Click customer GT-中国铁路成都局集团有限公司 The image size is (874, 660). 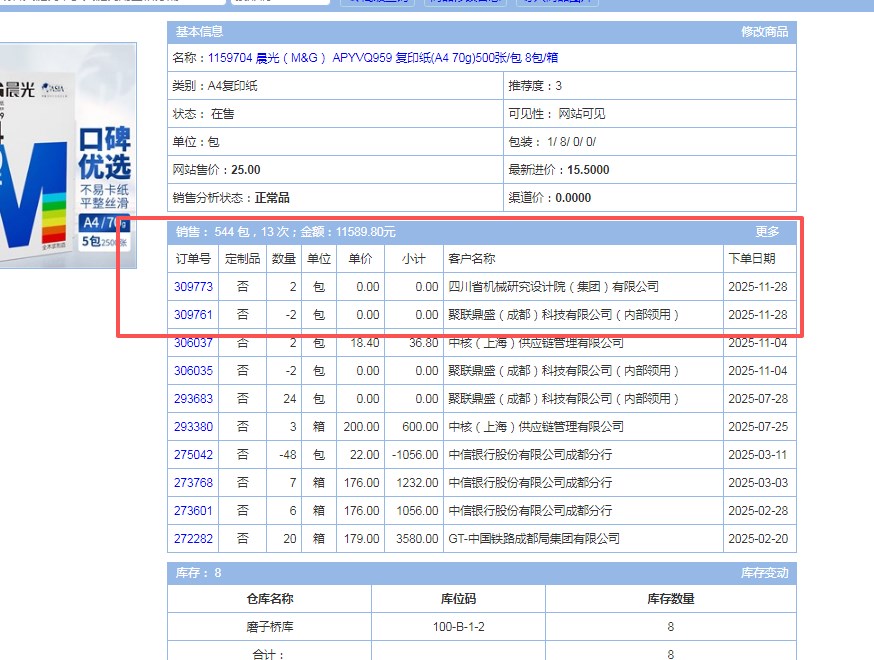pos(533,539)
